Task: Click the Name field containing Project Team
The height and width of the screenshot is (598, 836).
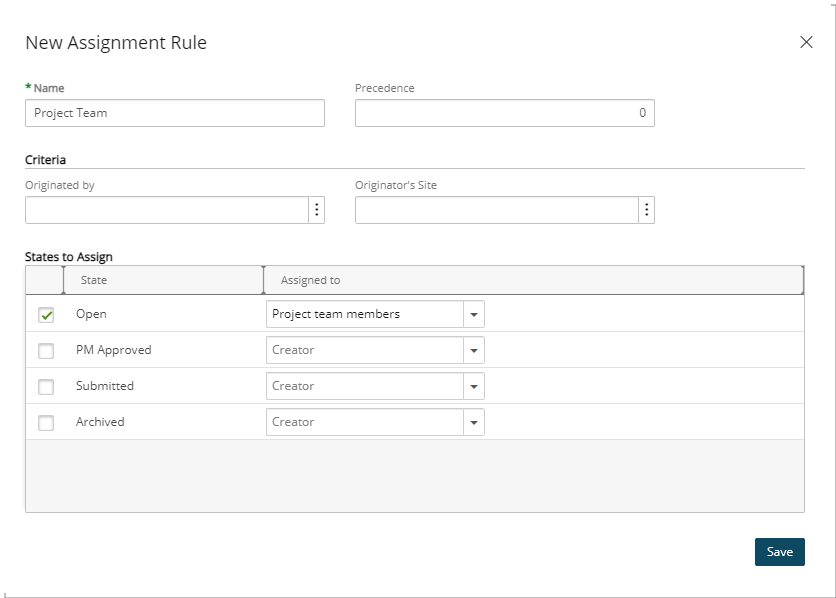Action: coord(175,113)
